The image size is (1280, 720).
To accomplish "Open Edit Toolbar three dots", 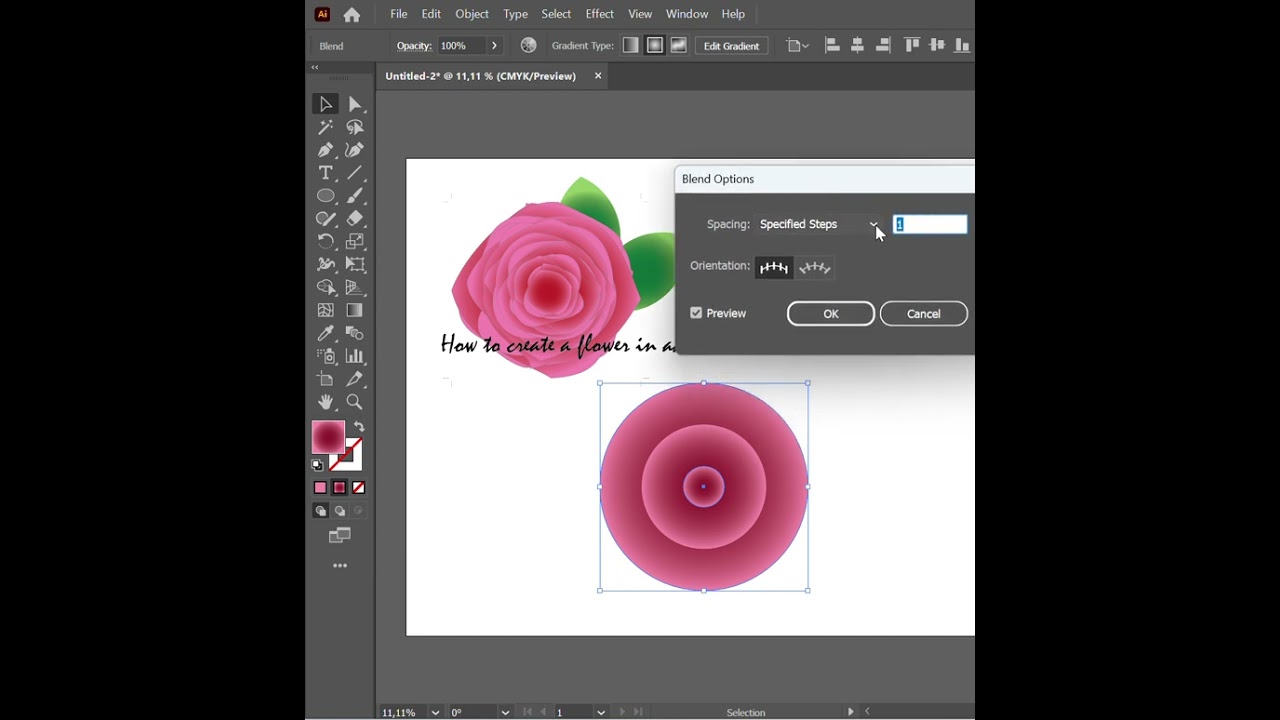I will 340,566.
